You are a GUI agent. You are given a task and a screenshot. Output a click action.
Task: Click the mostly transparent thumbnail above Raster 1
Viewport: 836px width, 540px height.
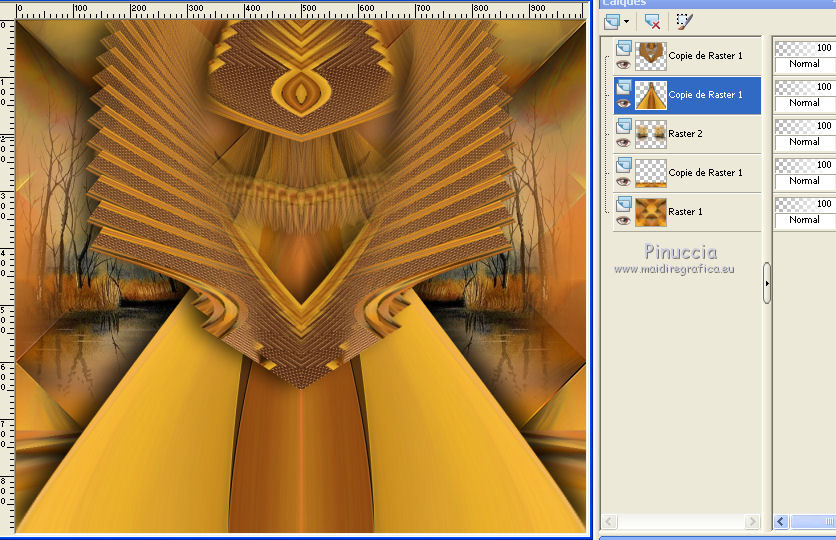[650, 173]
